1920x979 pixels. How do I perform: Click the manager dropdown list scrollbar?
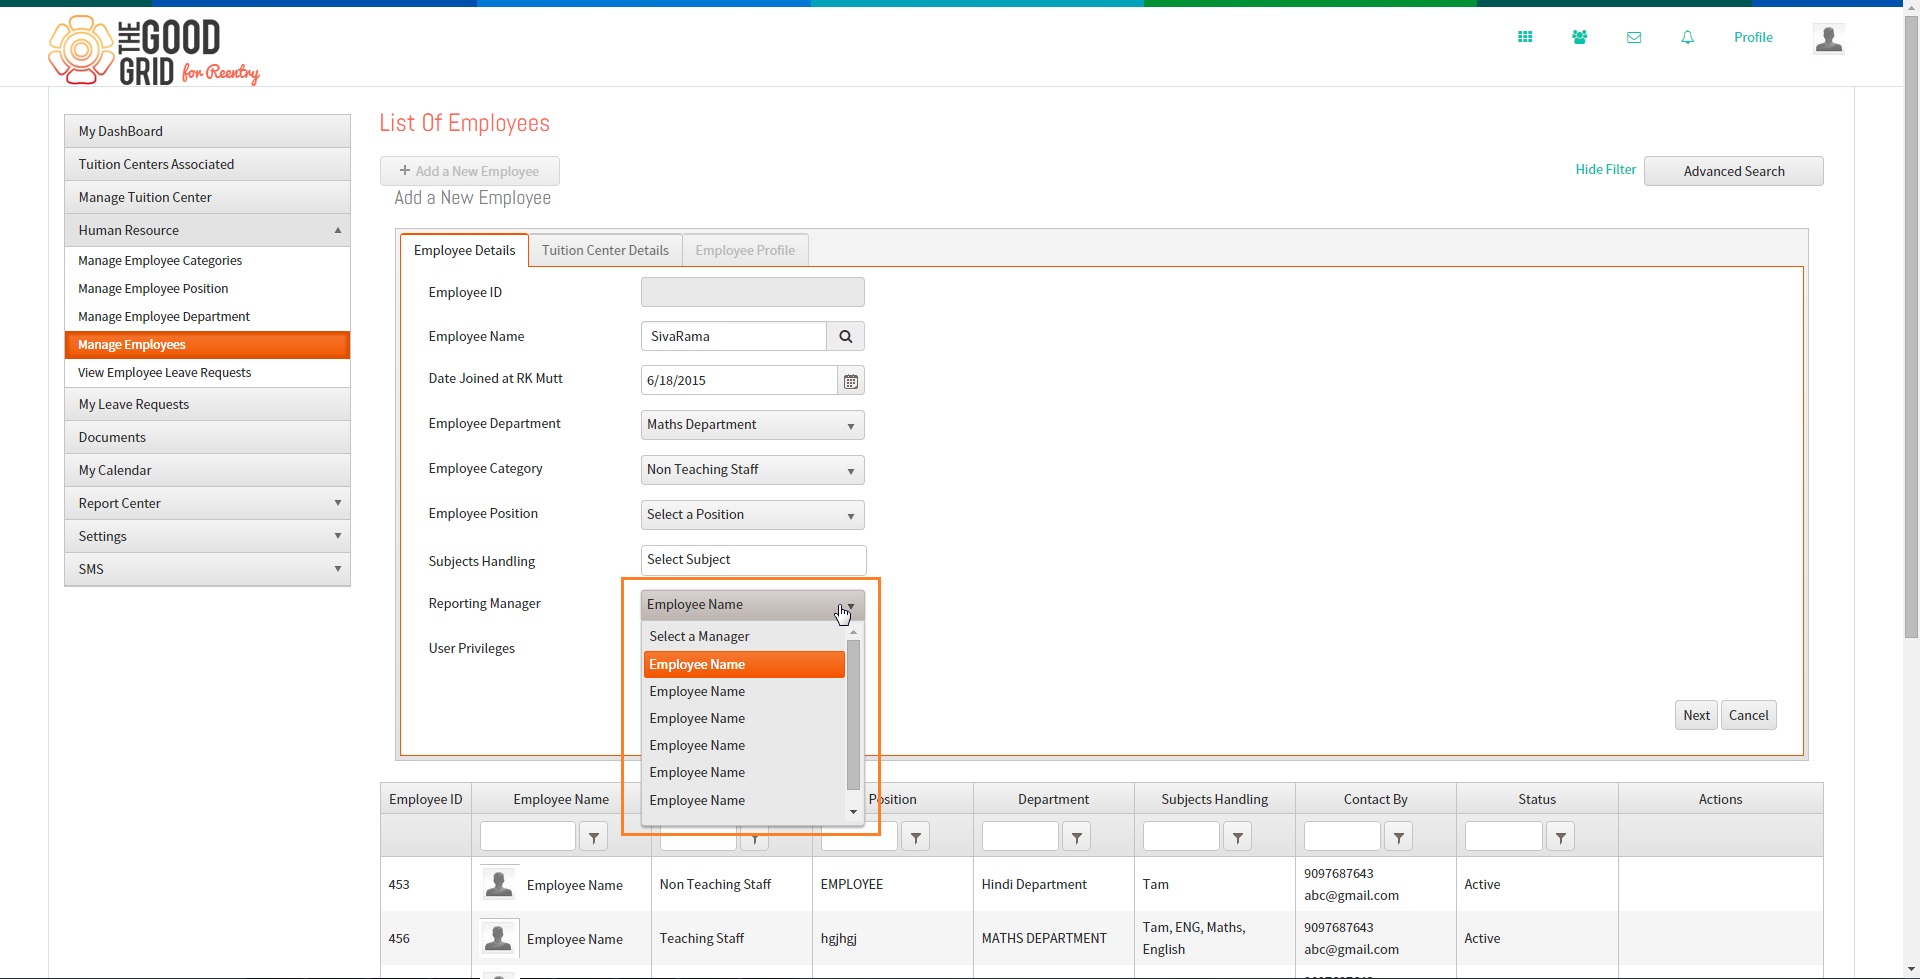[x=853, y=715]
